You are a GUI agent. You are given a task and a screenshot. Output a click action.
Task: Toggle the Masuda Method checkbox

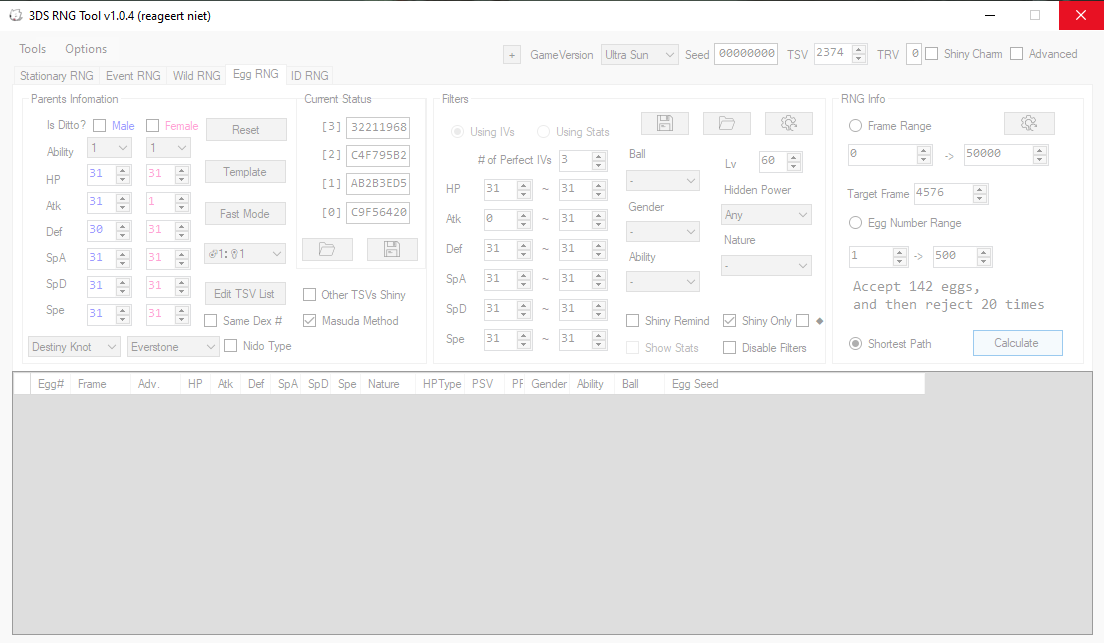pos(310,321)
